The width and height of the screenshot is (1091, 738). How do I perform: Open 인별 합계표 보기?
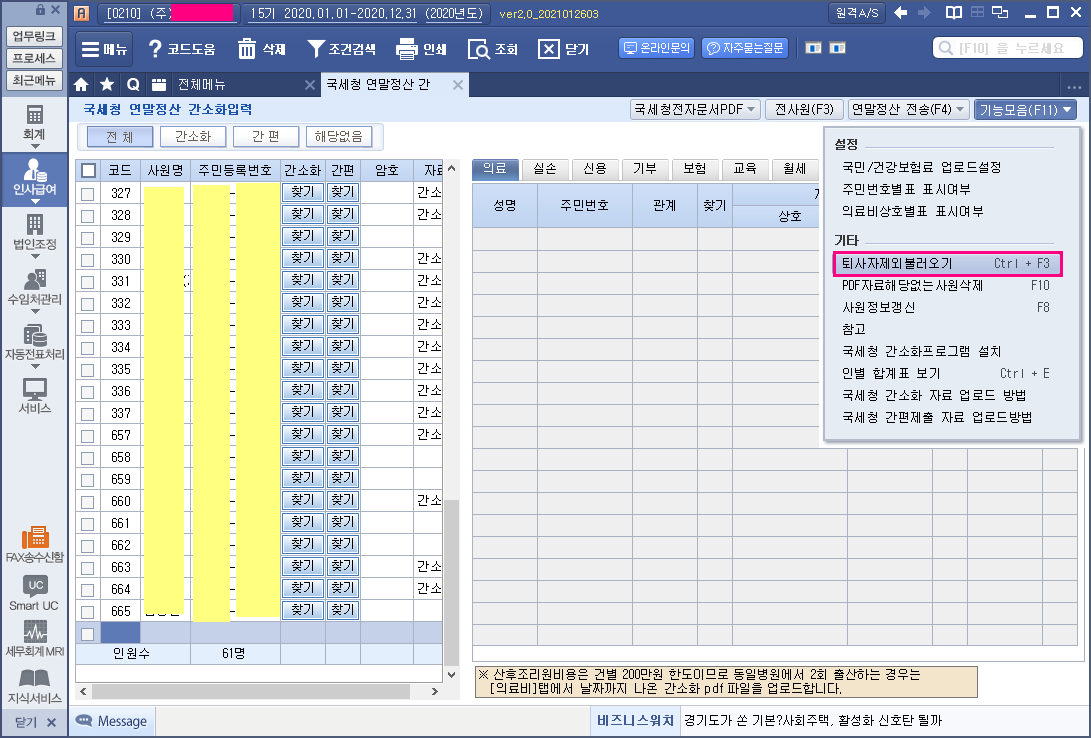point(946,373)
